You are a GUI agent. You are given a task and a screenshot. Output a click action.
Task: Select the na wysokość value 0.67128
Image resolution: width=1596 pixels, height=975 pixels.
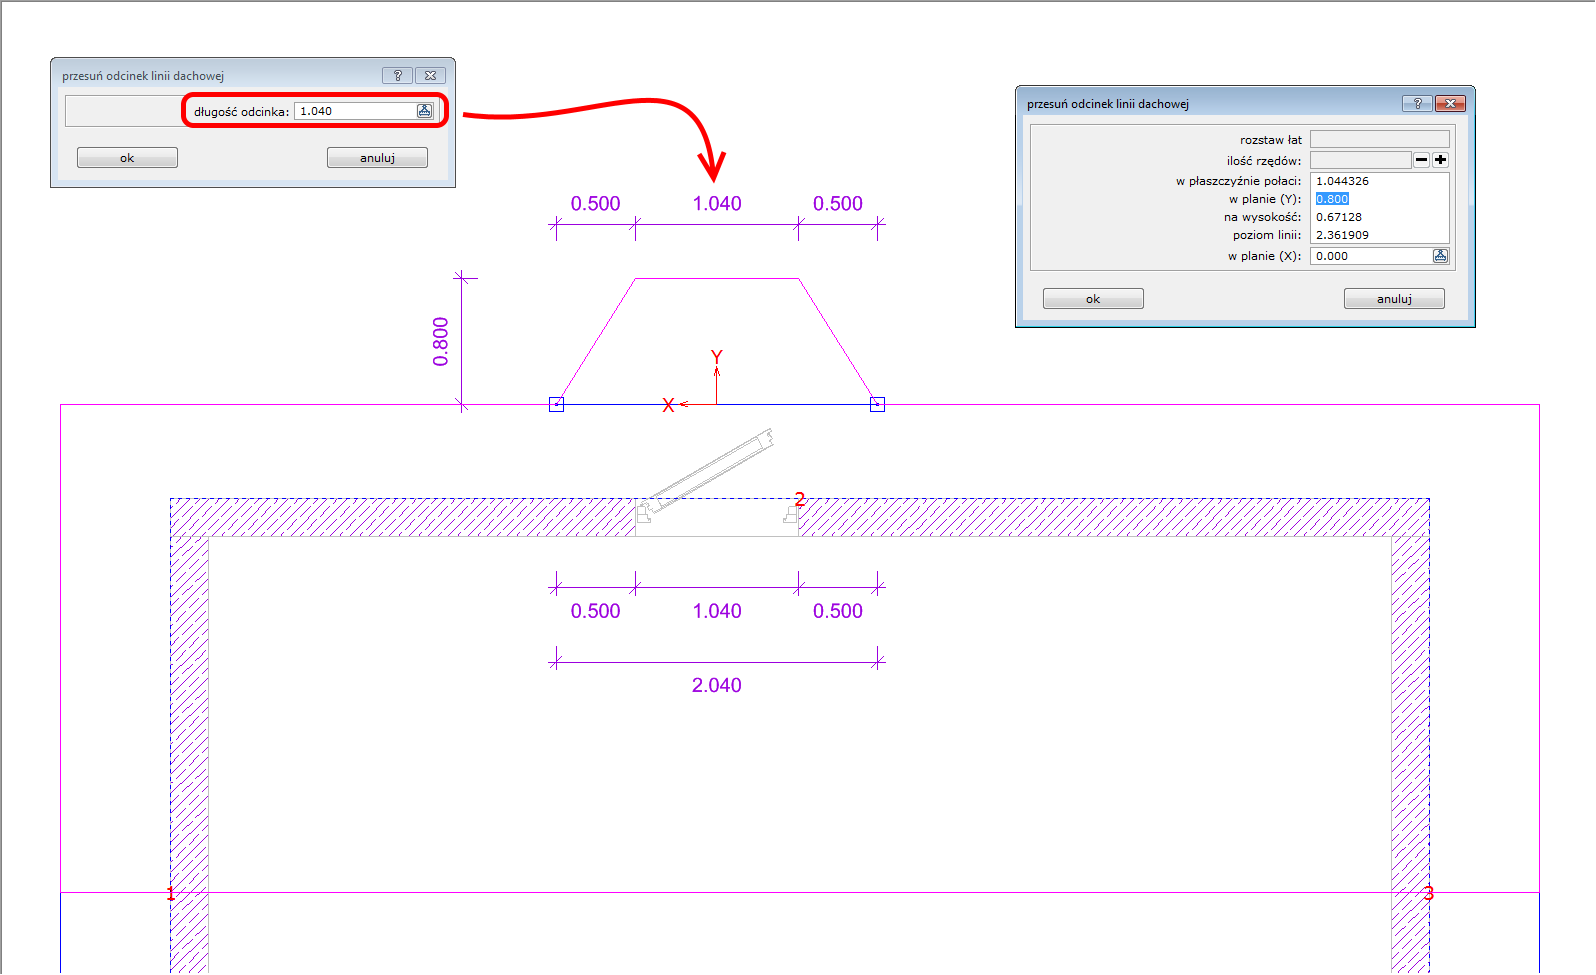pyautogui.click(x=1339, y=217)
